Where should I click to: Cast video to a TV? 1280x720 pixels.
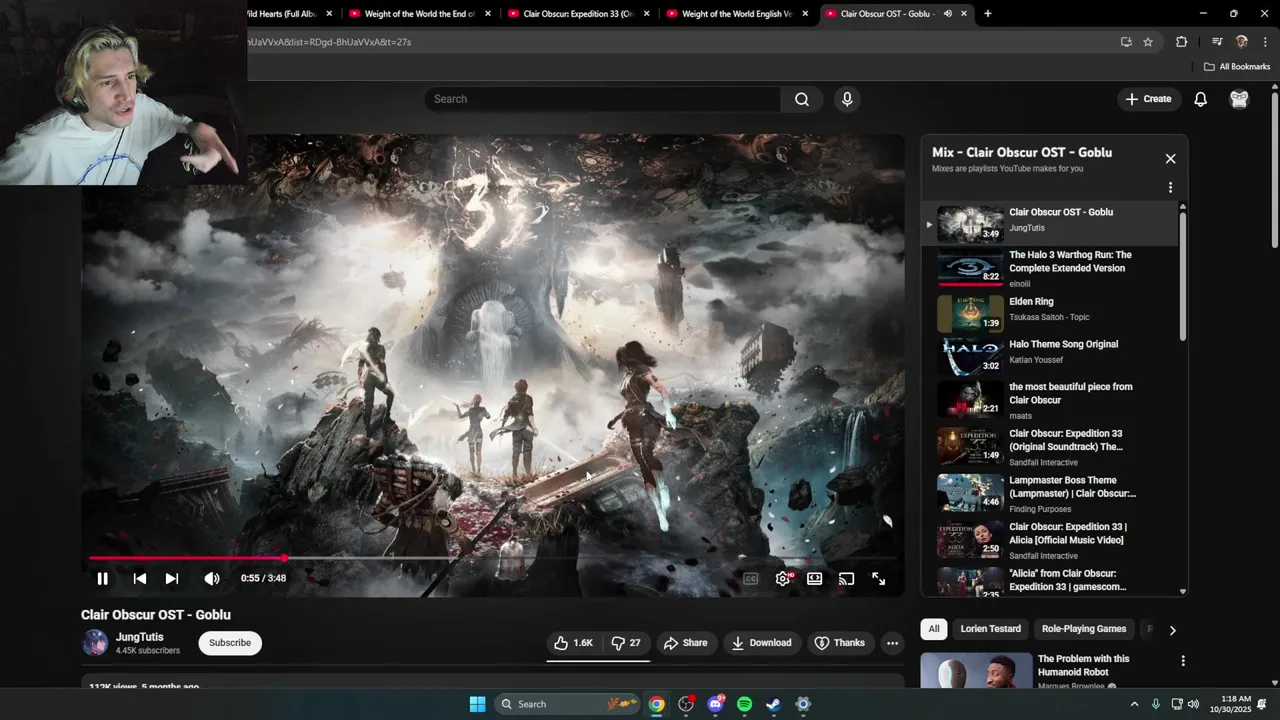pos(847,578)
